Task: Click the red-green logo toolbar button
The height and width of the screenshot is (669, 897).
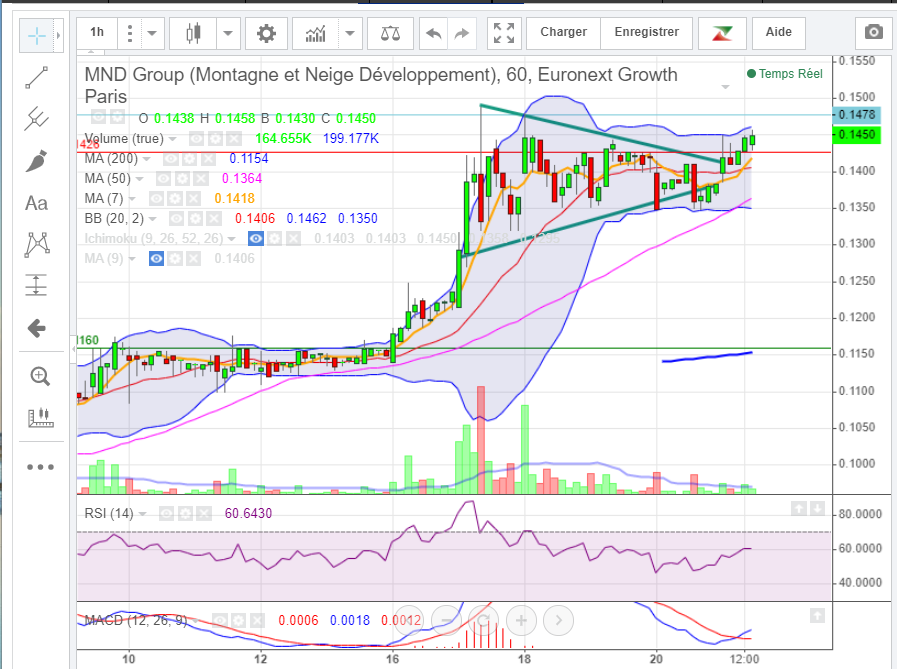Action: click(x=722, y=33)
